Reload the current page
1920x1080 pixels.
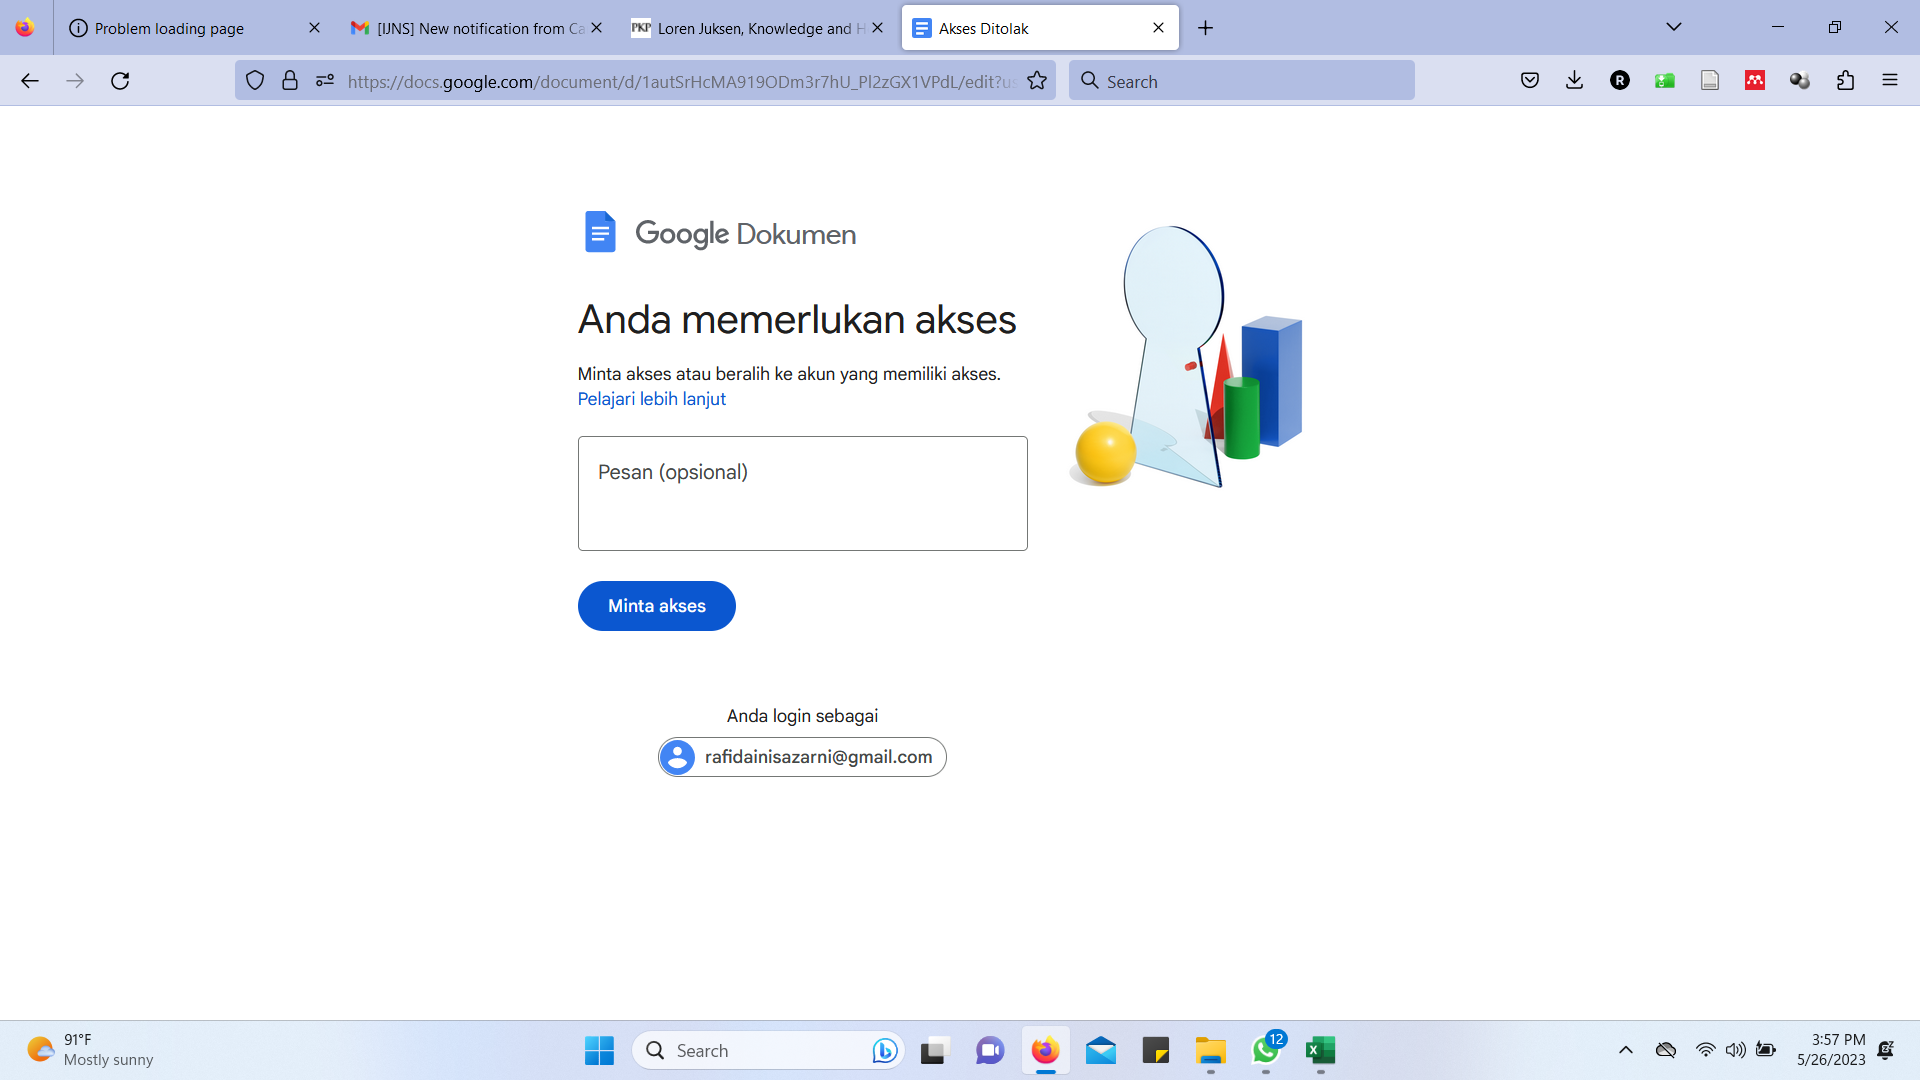[120, 81]
